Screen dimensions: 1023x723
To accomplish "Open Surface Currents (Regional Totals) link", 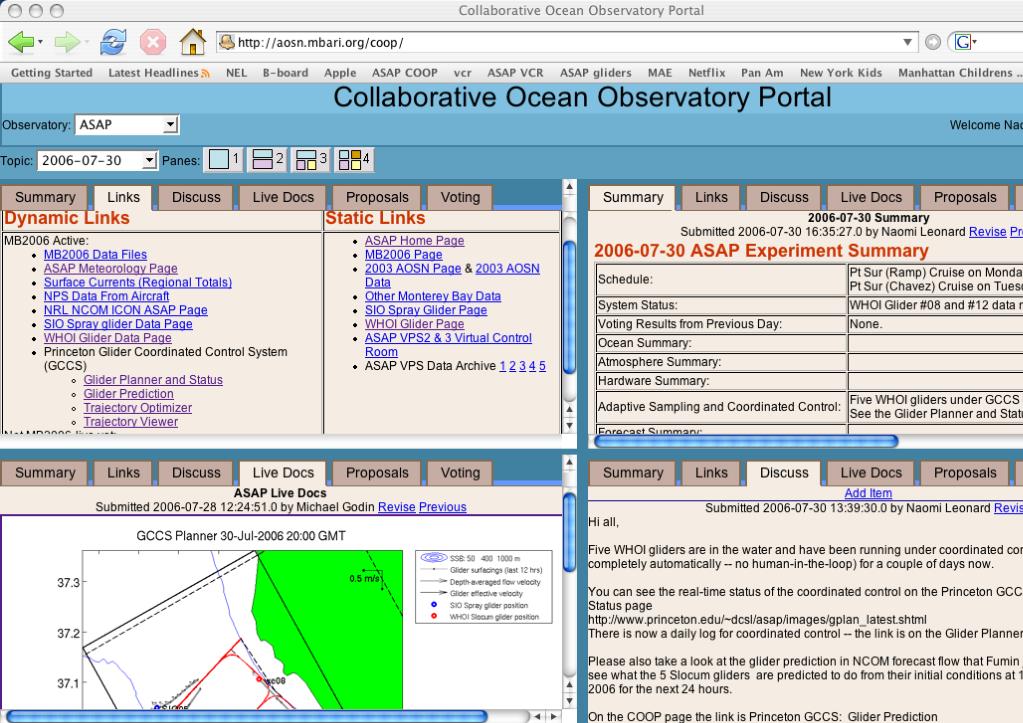I will click(x=138, y=283).
